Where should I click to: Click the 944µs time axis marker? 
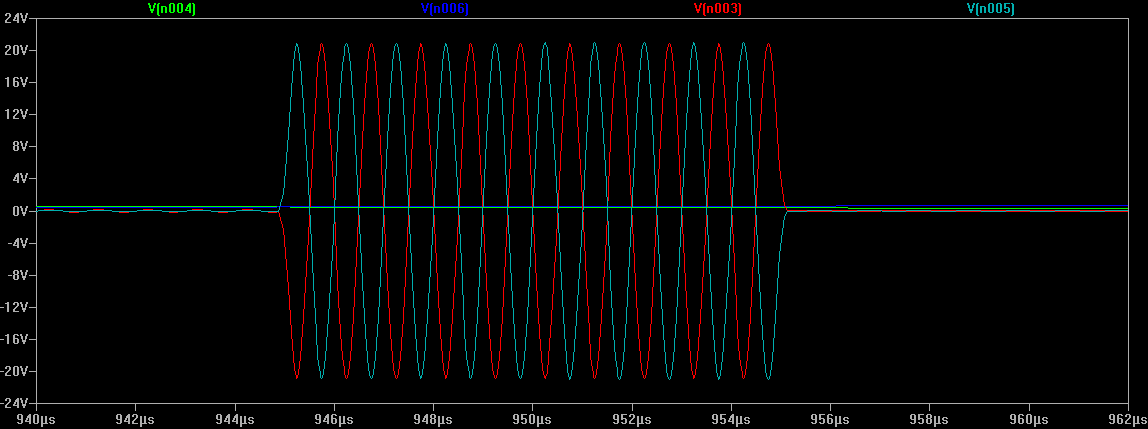pos(234,420)
